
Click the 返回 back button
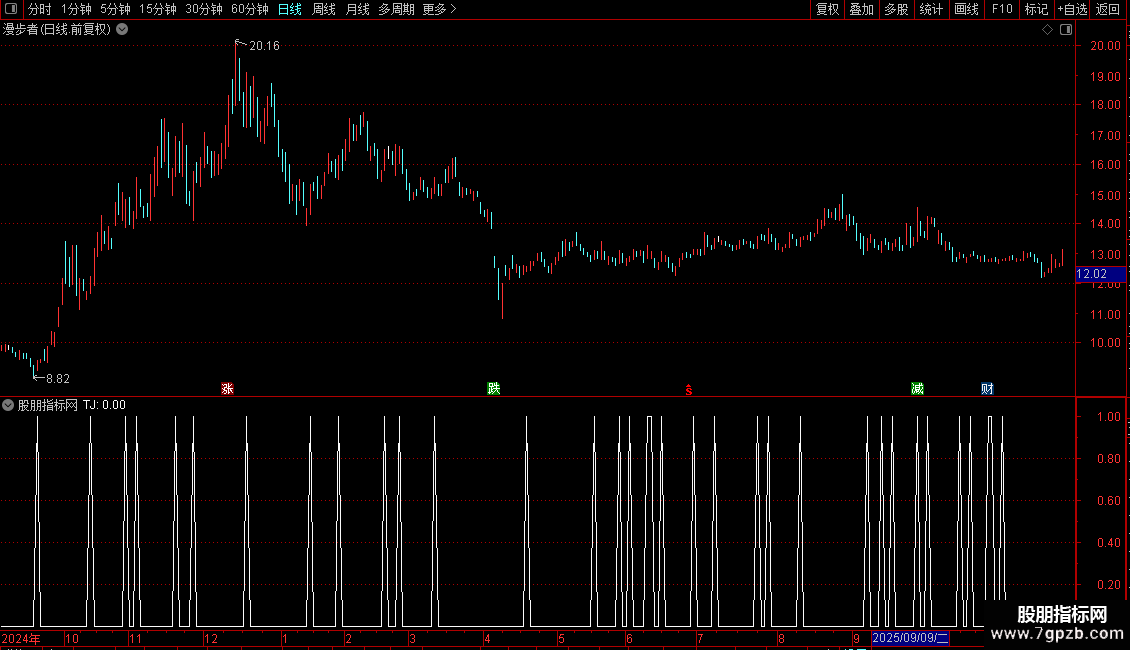1108,9
